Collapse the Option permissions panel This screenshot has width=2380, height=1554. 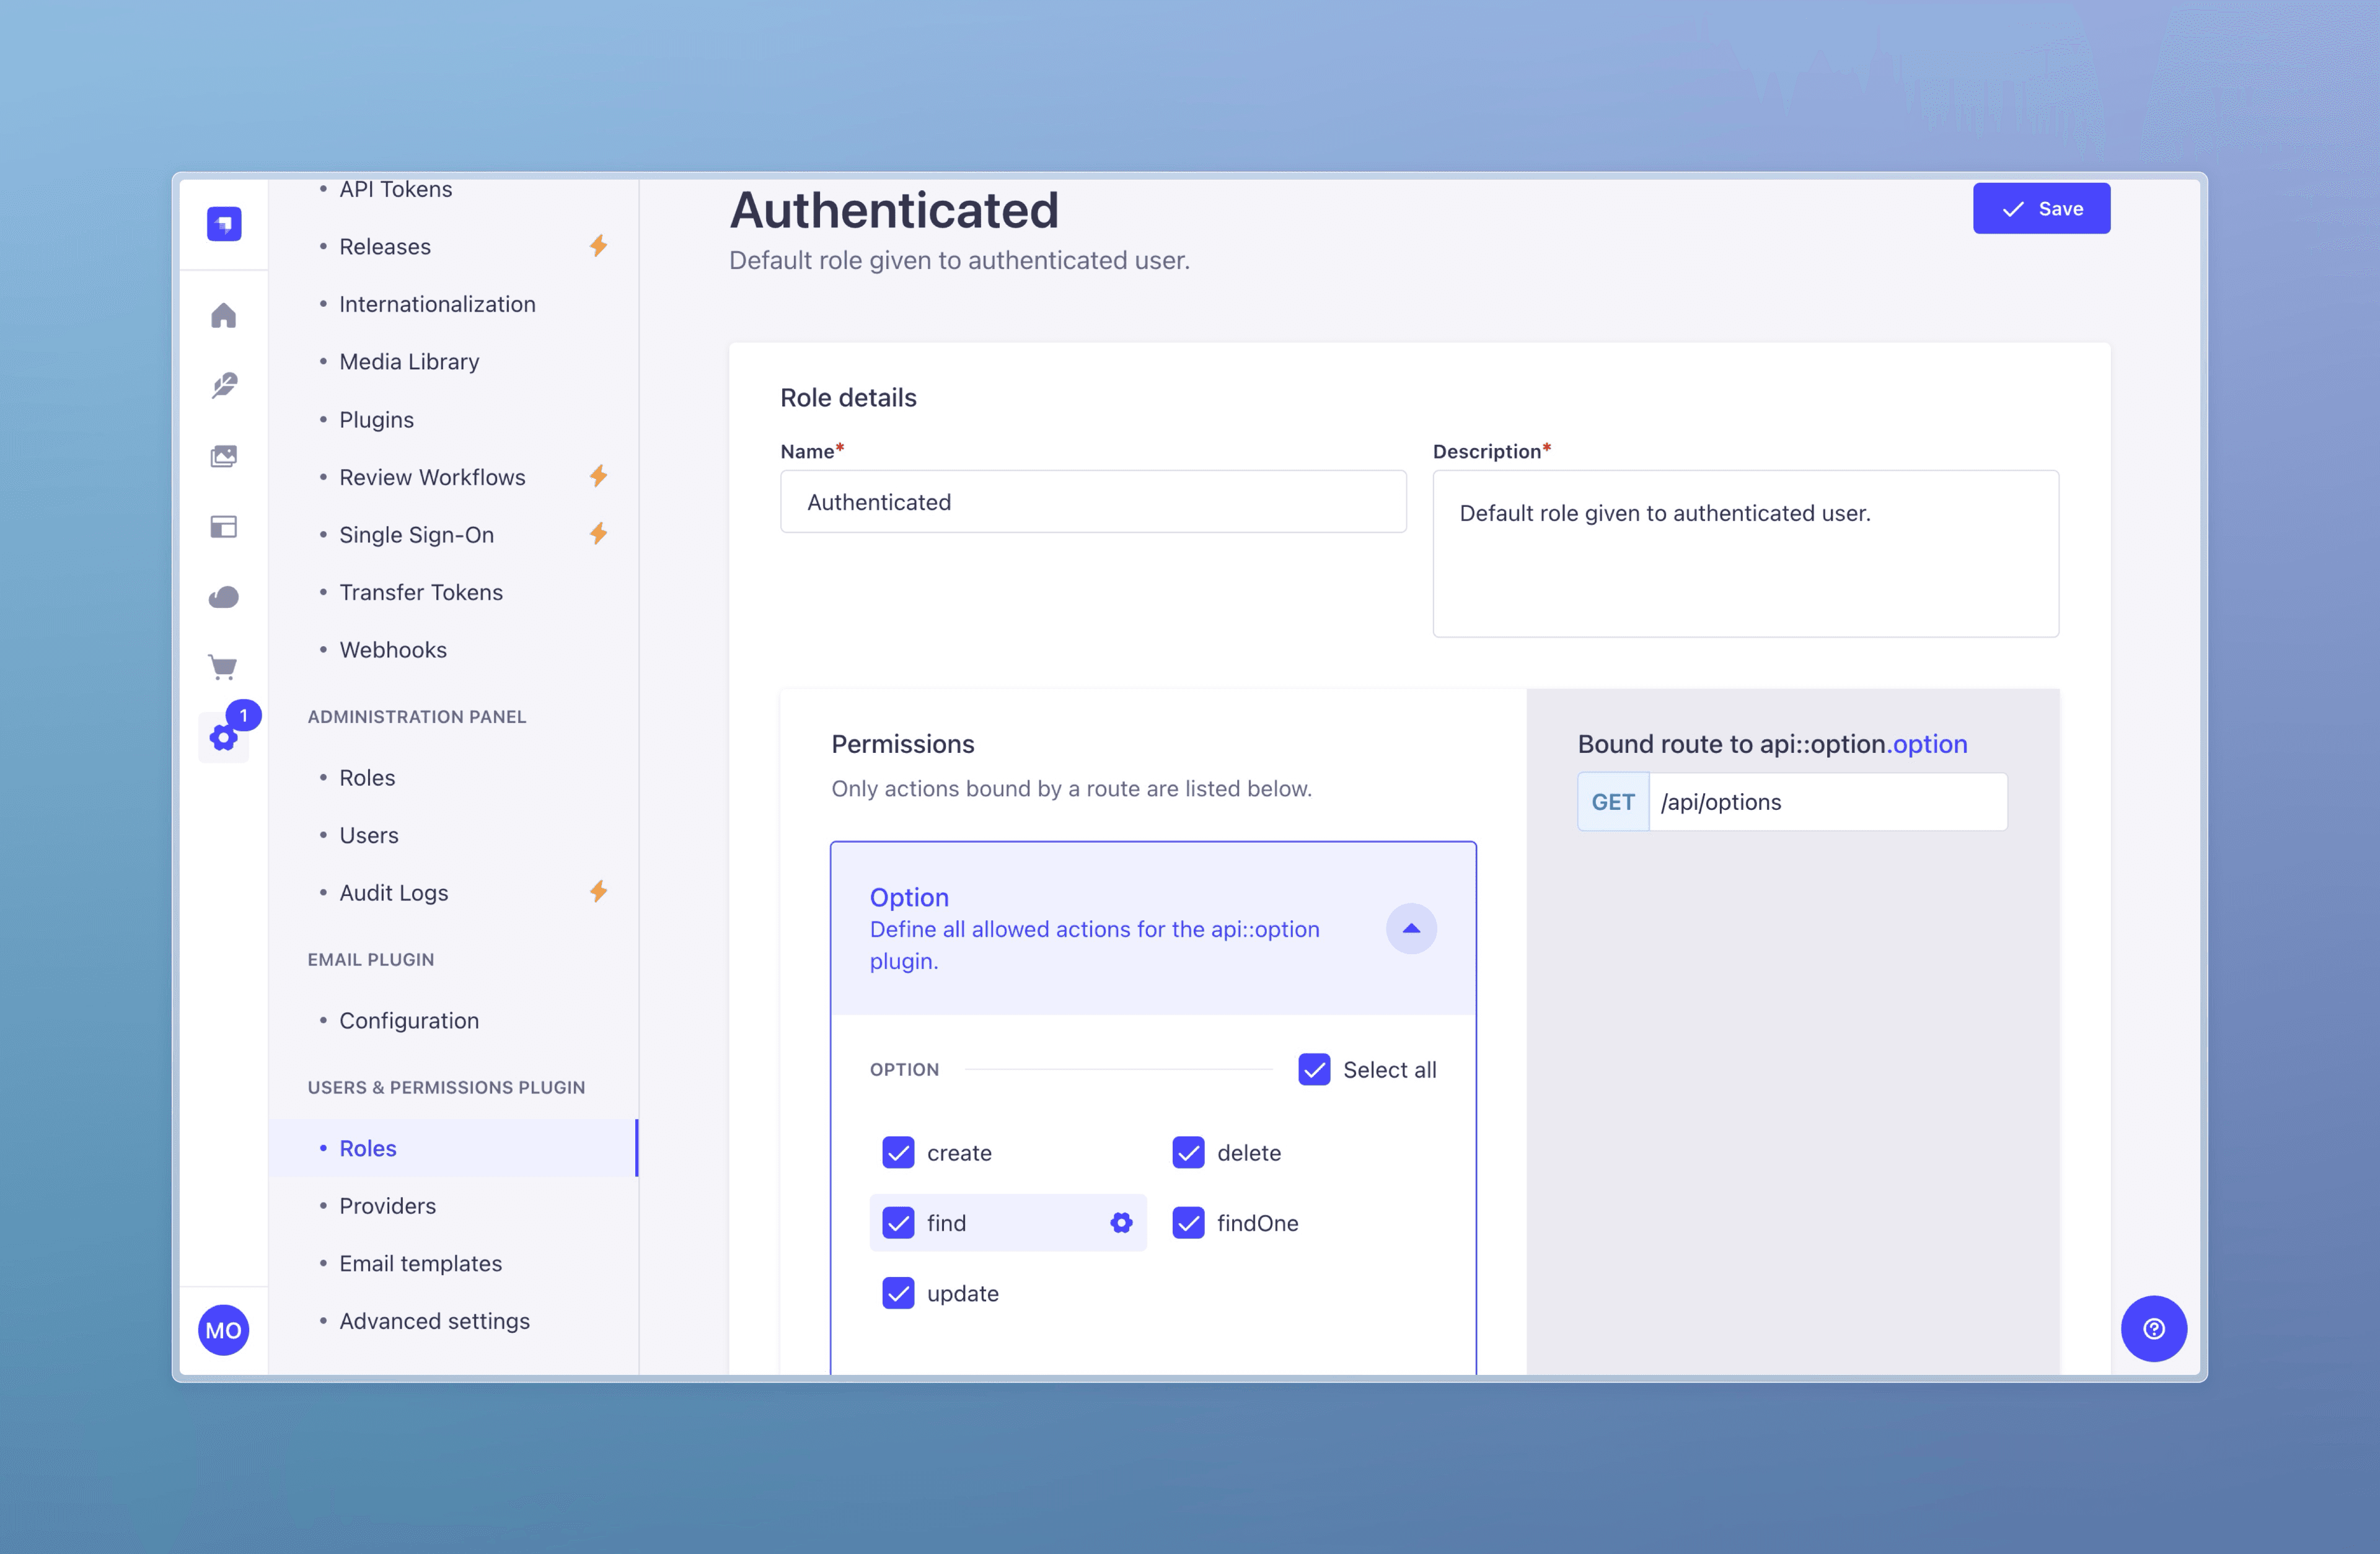pyautogui.click(x=1411, y=928)
